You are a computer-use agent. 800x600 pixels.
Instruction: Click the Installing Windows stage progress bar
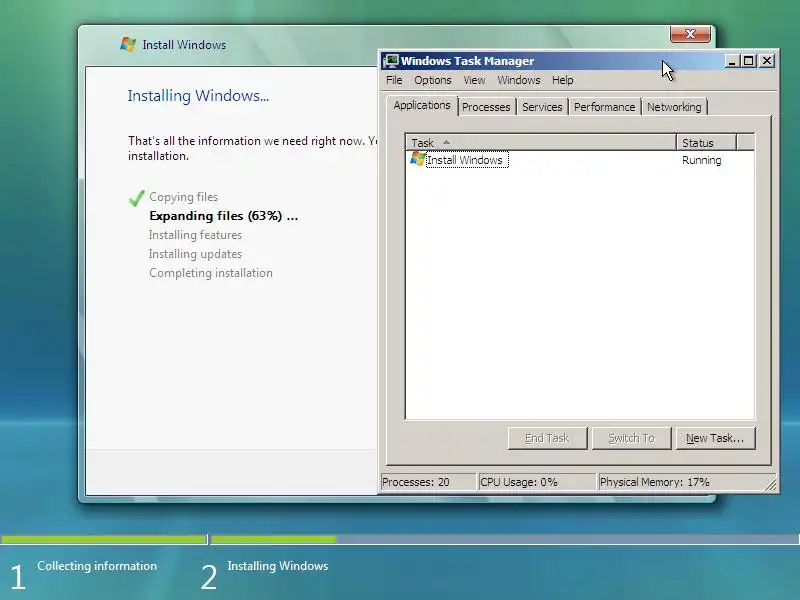[x=505, y=539]
